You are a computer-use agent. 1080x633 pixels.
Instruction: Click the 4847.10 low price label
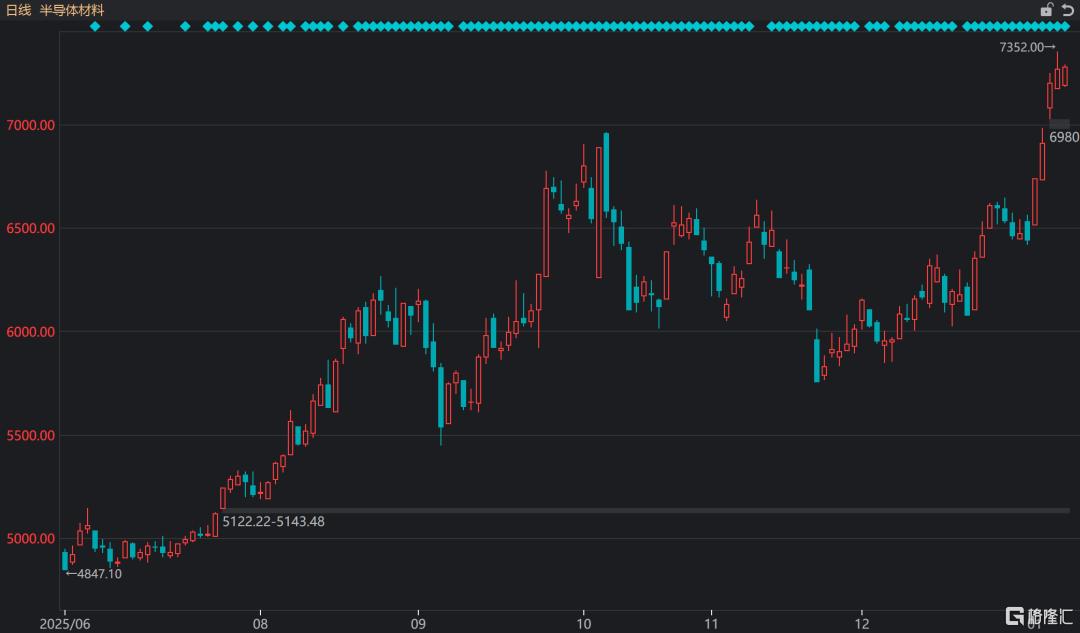pyautogui.click(x=94, y=574)
